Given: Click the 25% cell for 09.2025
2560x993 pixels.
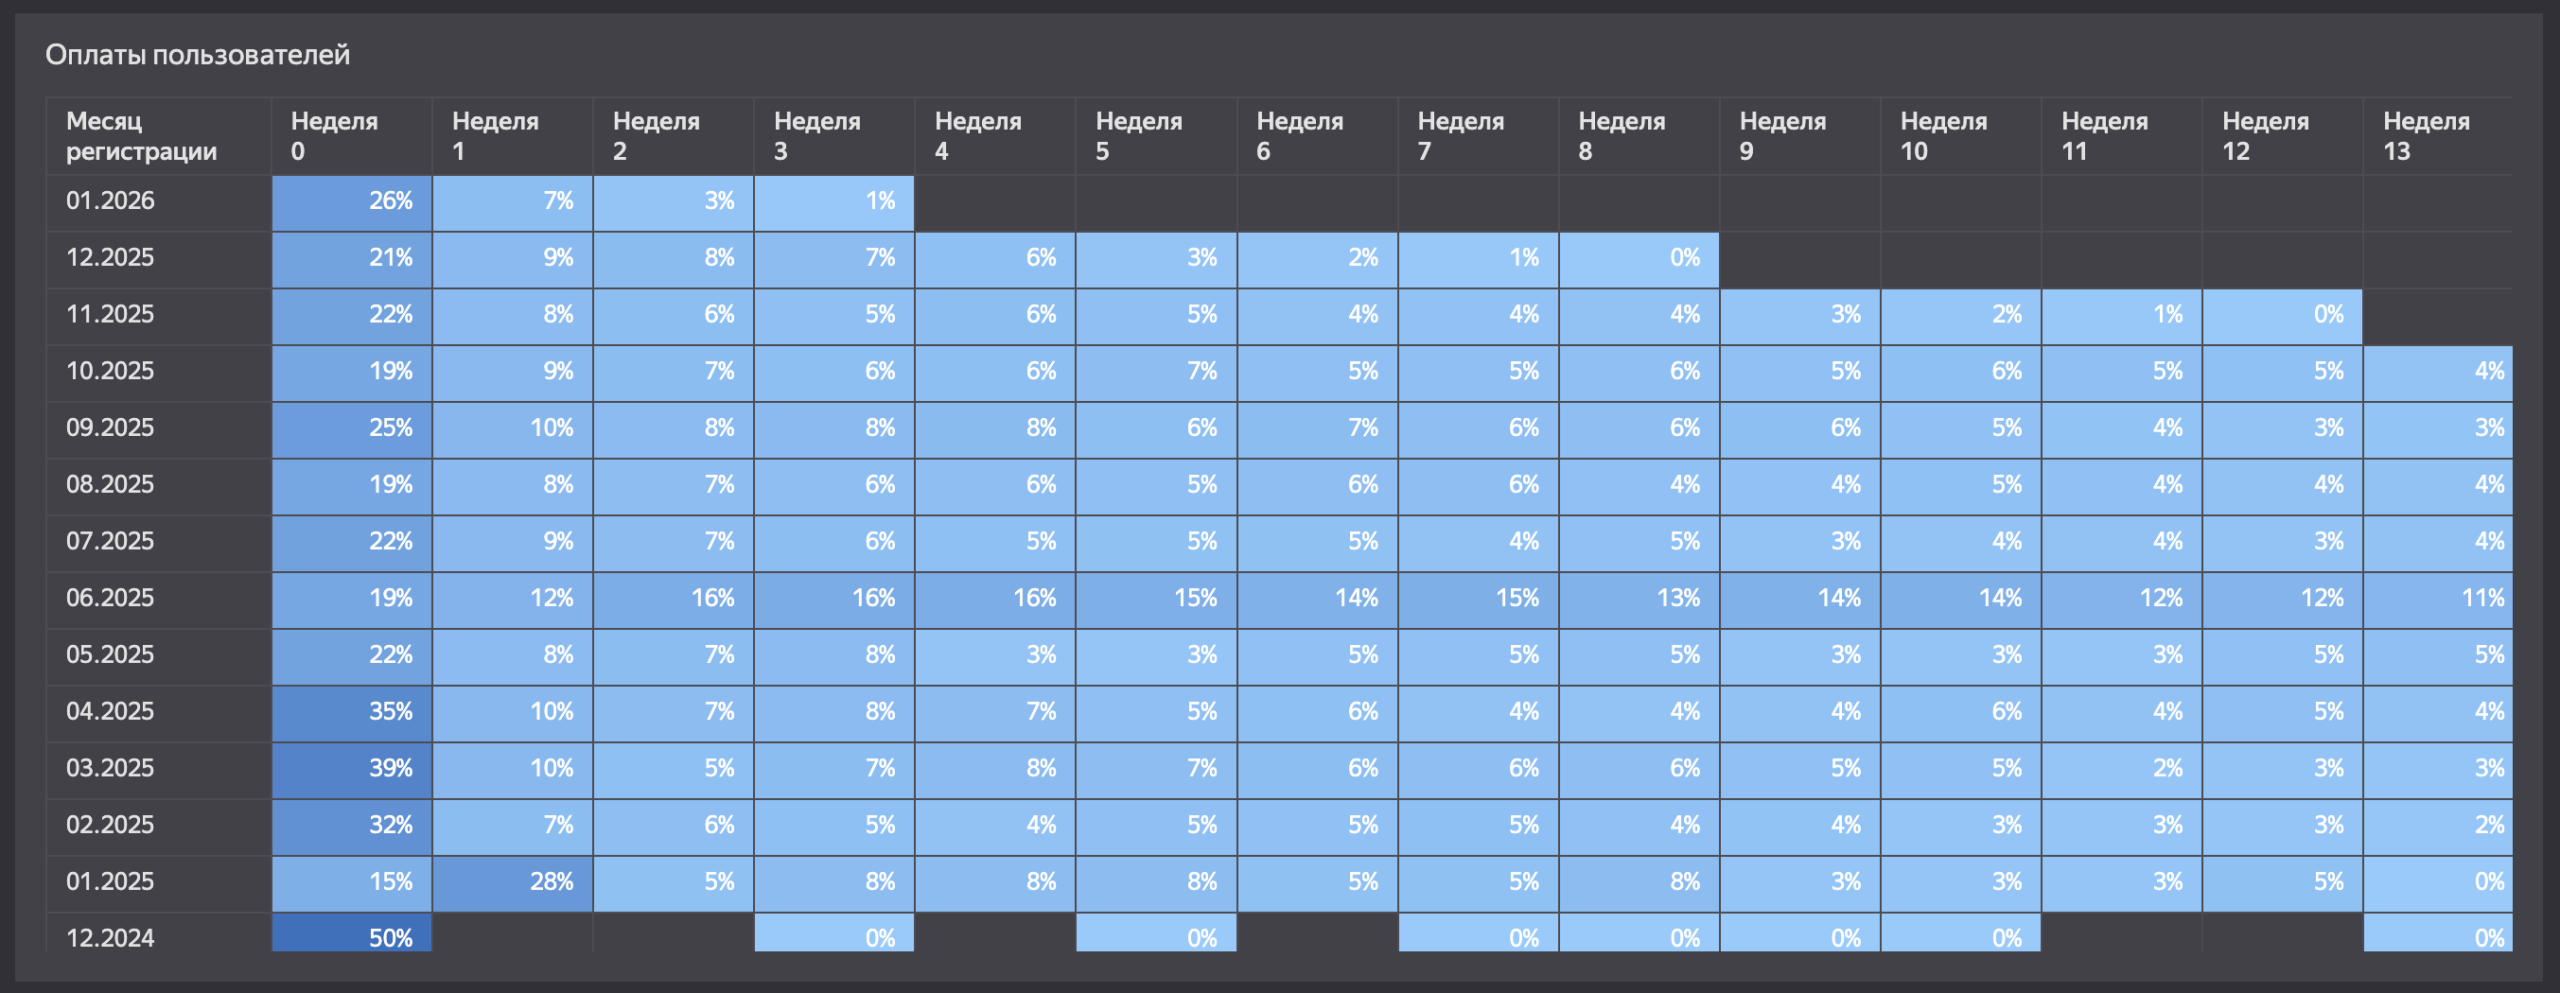Looking at the screenshot, I should click(x=352, y=428).
